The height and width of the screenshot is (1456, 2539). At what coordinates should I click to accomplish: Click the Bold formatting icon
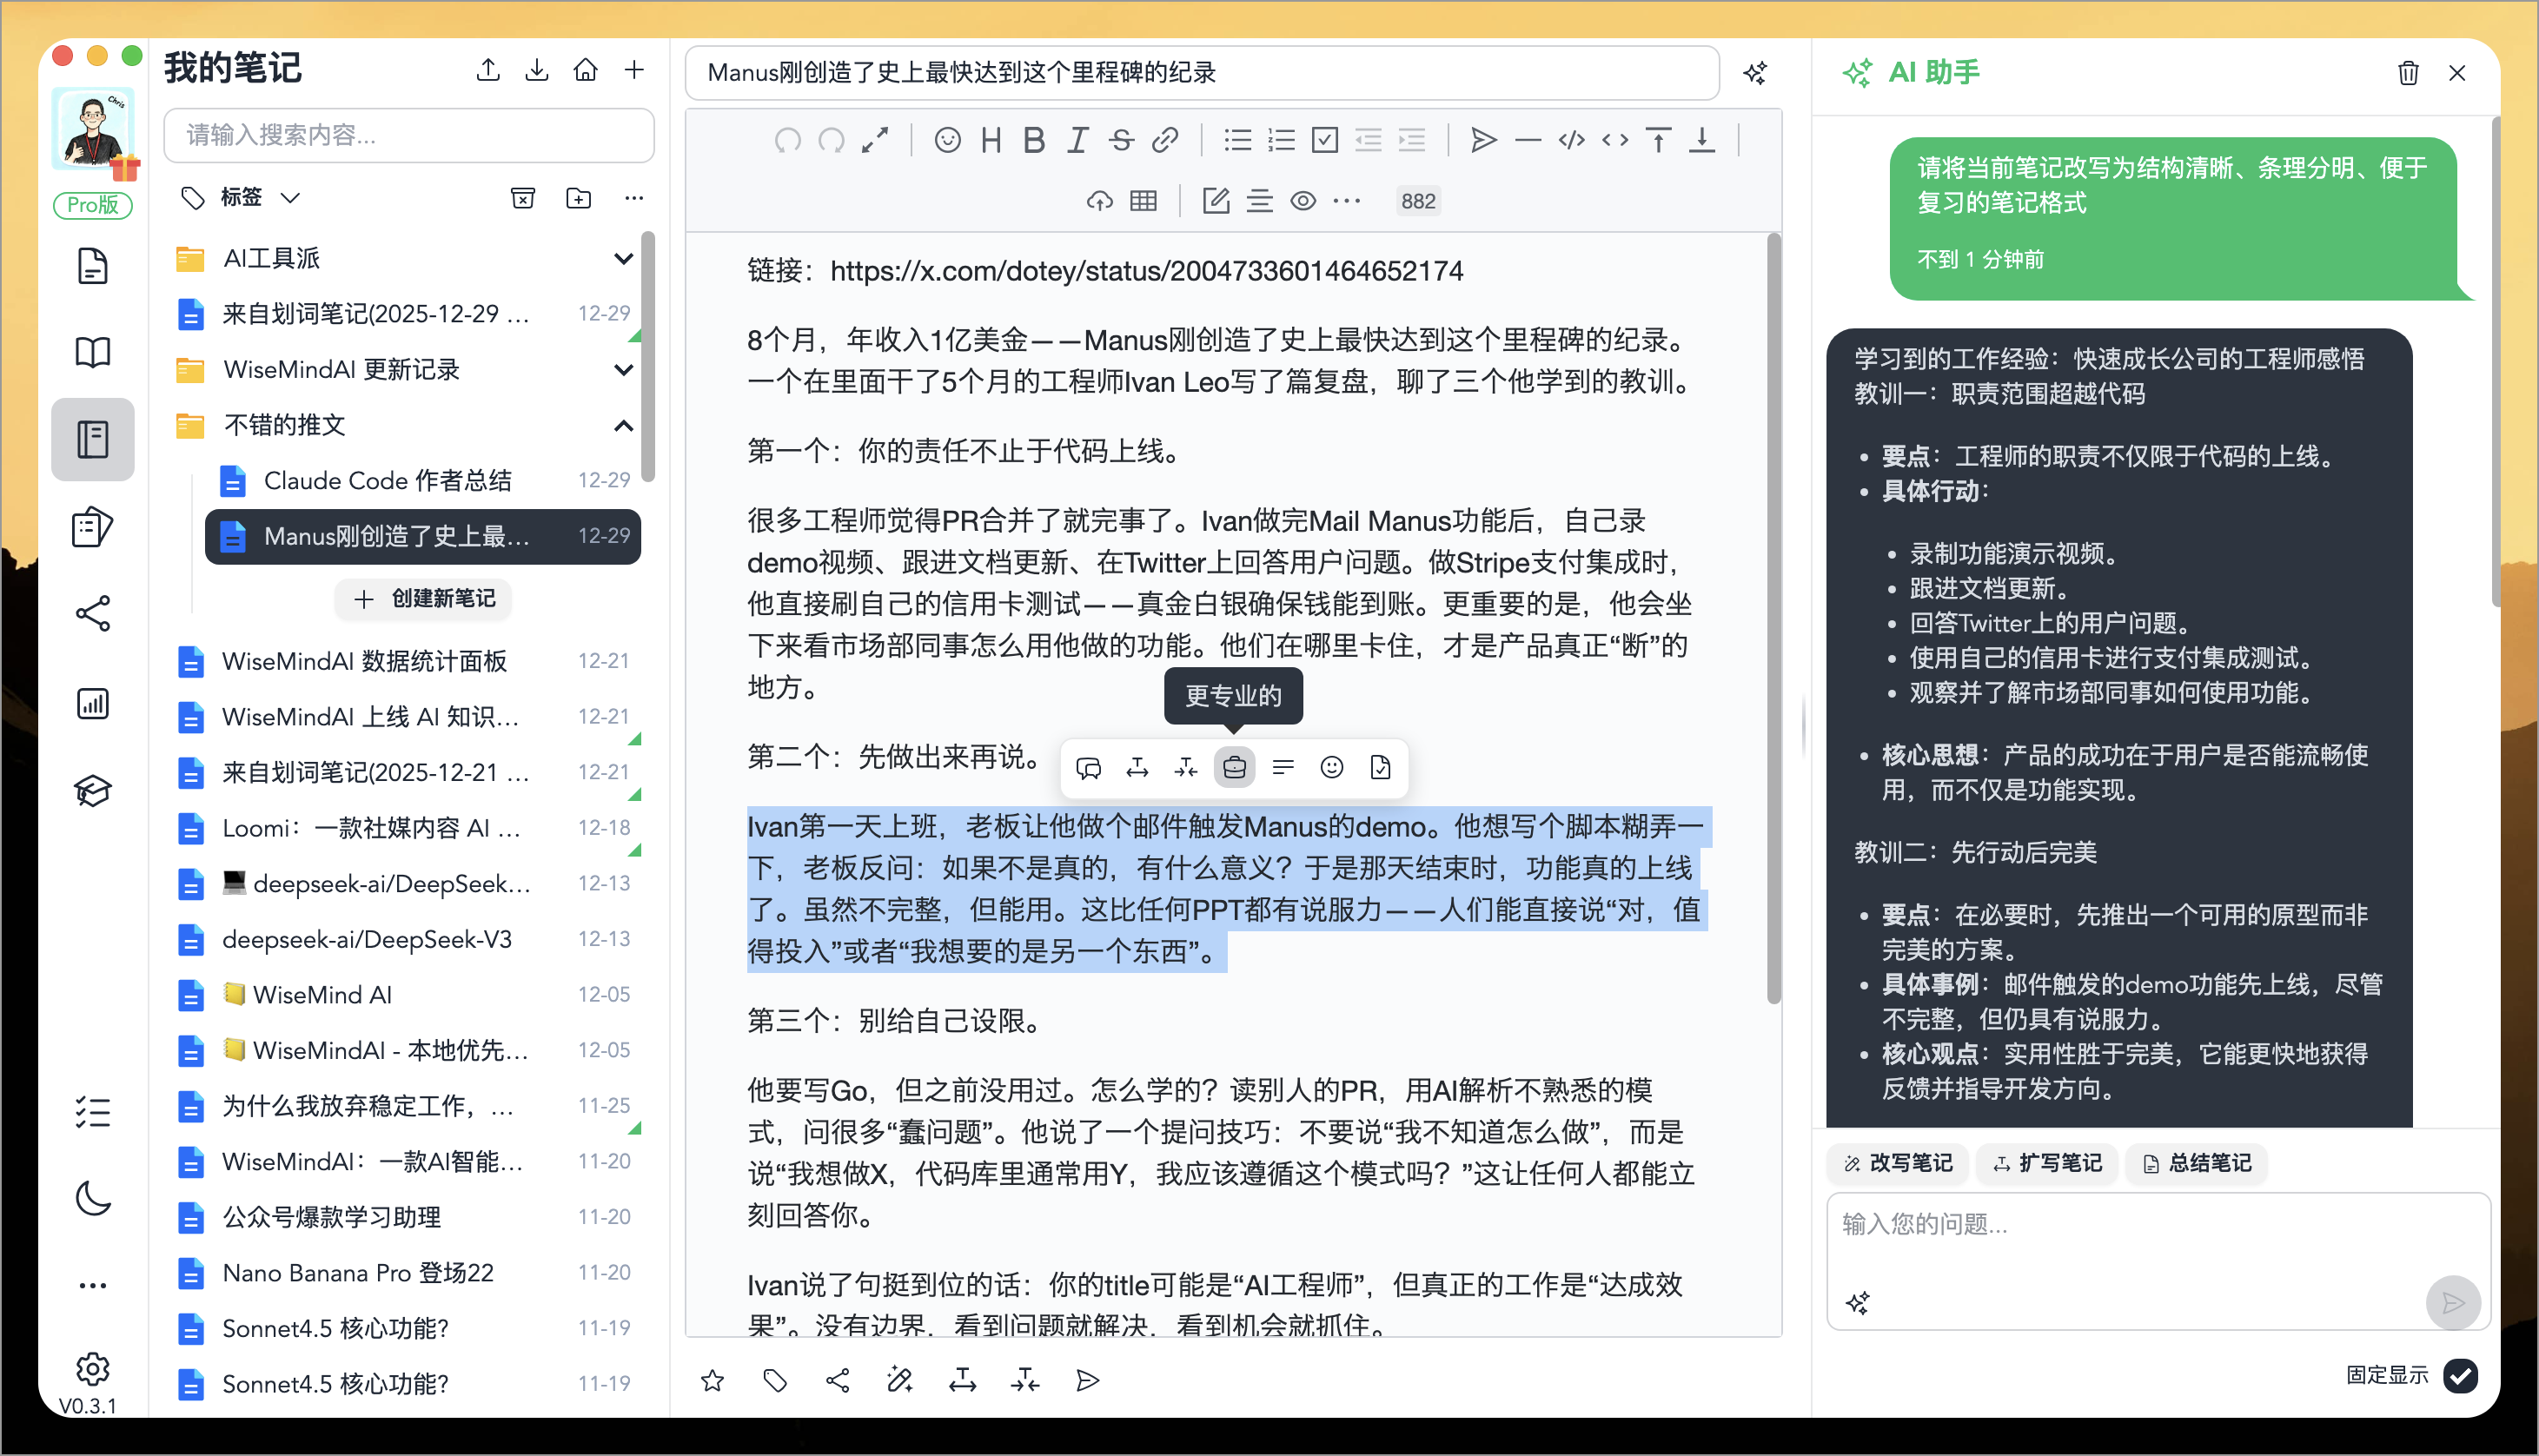[x=1034, y=140]
